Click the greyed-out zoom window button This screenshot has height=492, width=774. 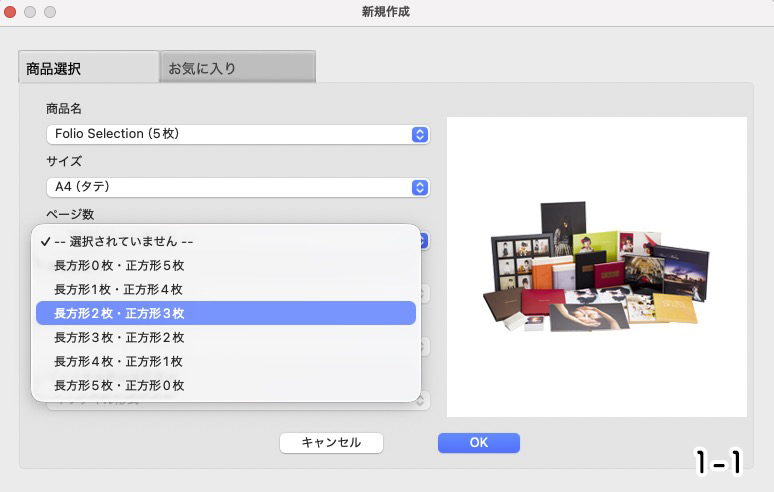(x=49, y=12)
